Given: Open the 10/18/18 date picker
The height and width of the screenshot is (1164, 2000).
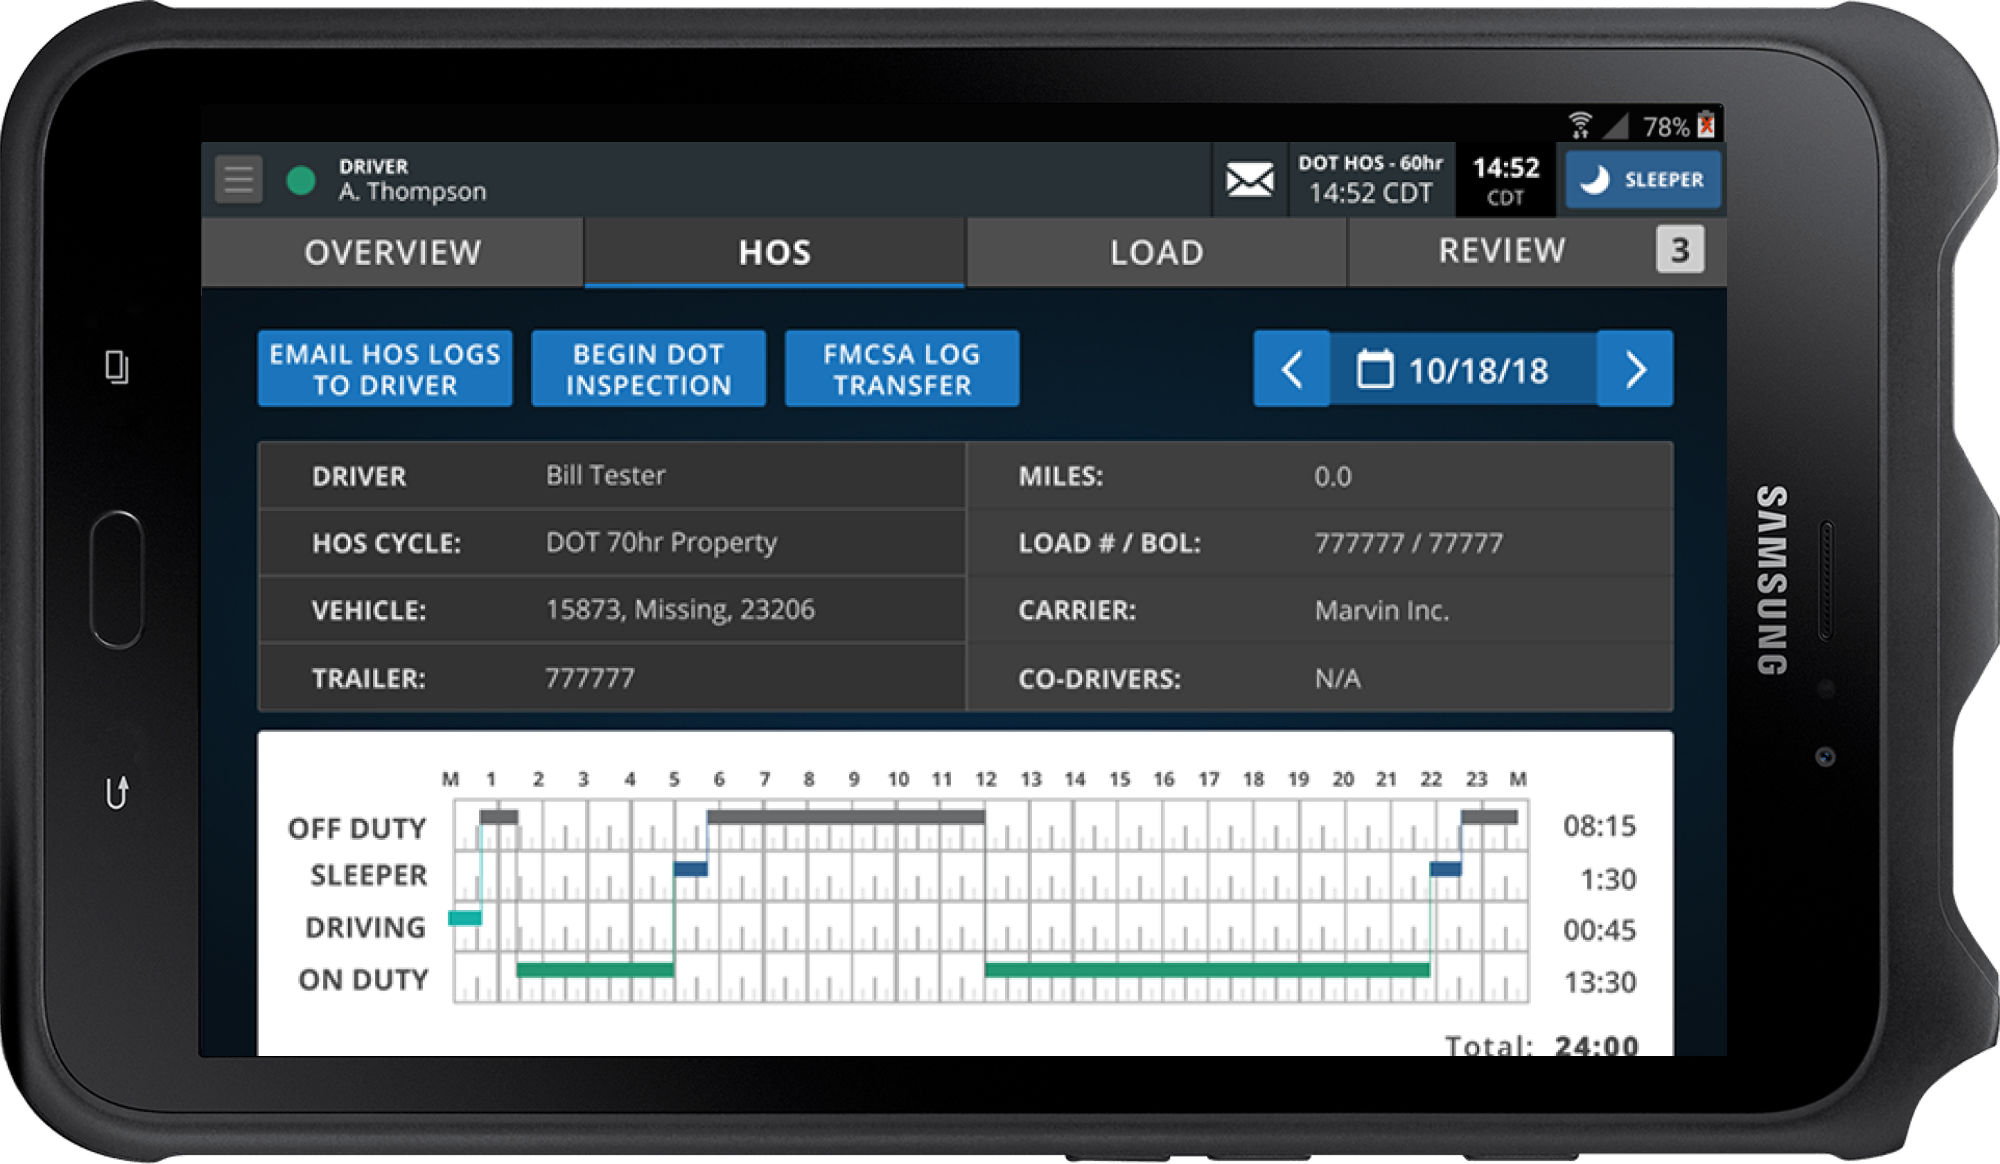Looking at the screenshot, I should 1478,370.
